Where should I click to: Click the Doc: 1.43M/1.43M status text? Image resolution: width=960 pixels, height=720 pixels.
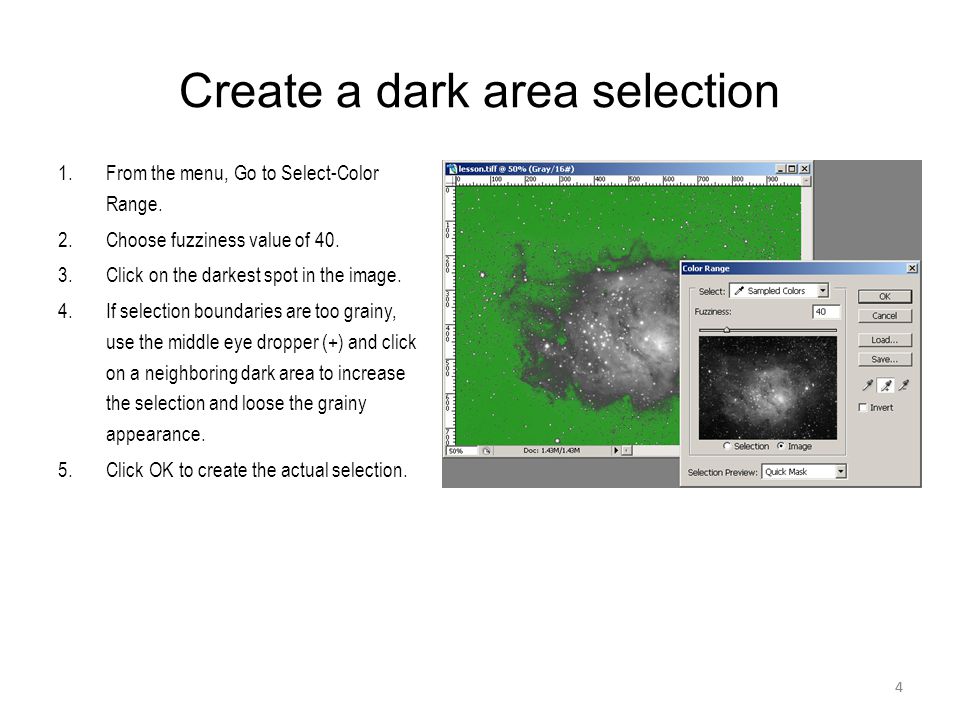tap(552, 451)
